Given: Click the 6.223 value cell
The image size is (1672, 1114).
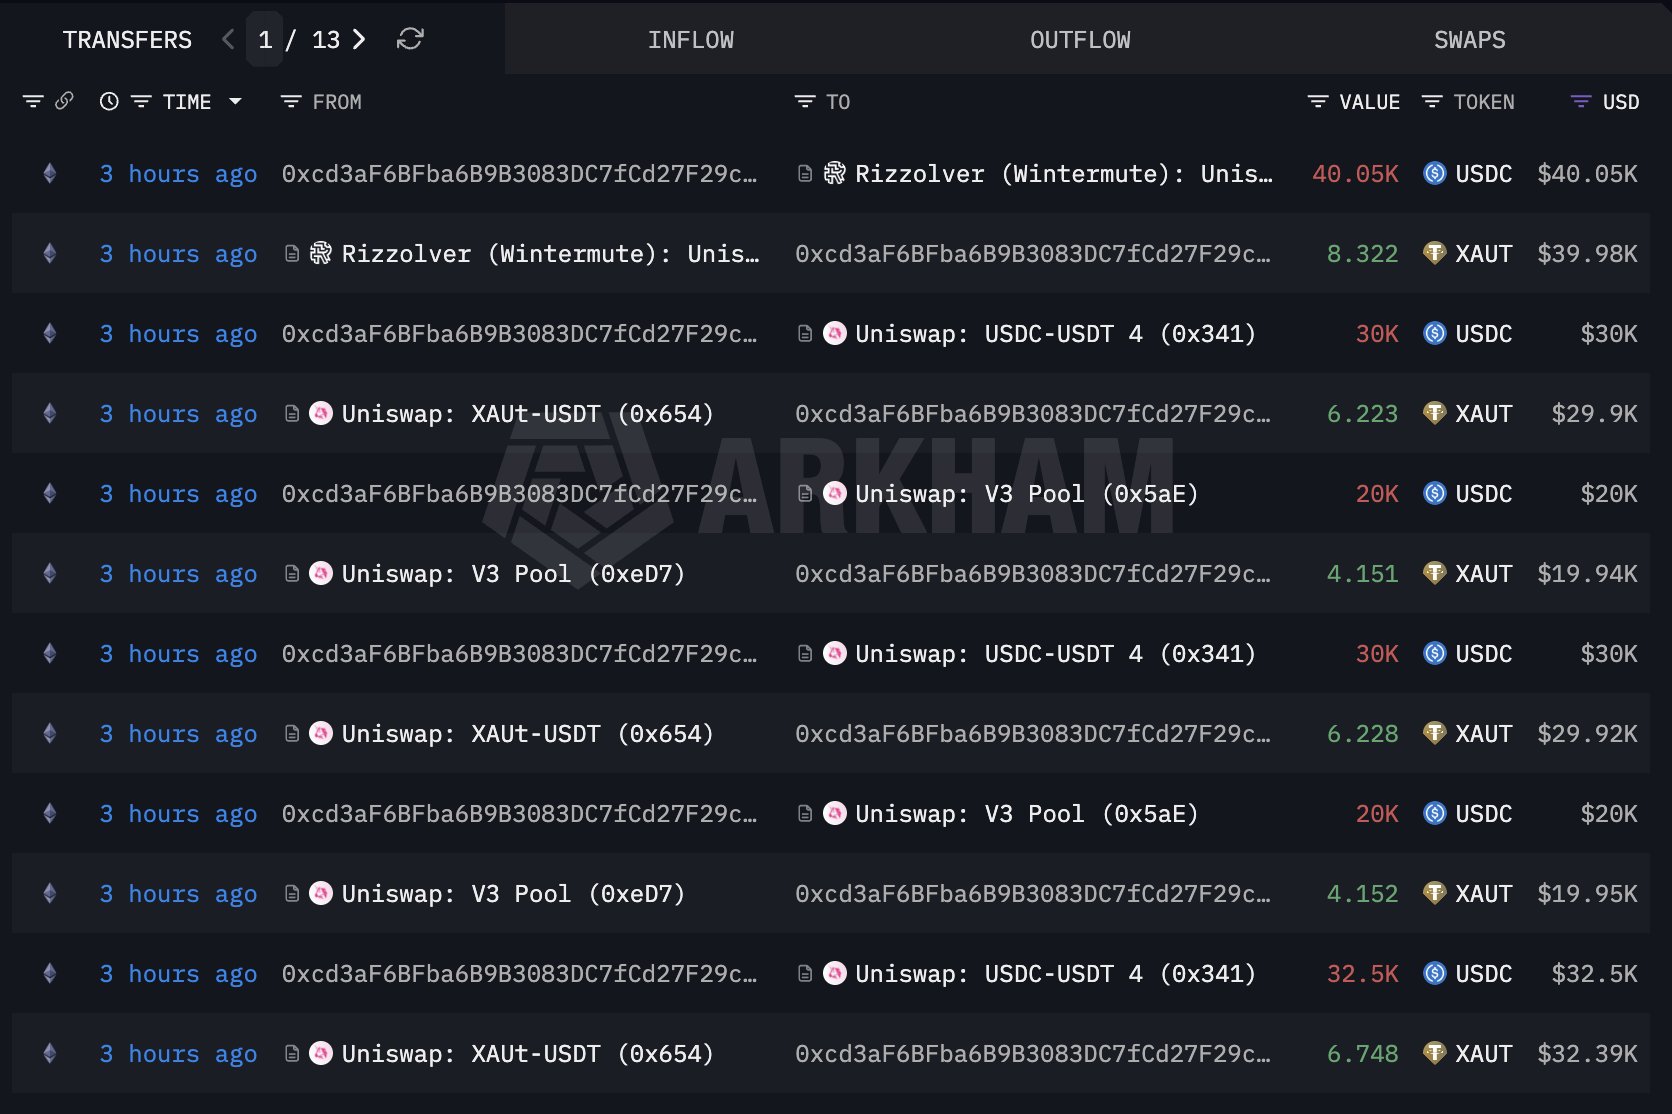Looking at the screenshot, I should coord(1362,414).
